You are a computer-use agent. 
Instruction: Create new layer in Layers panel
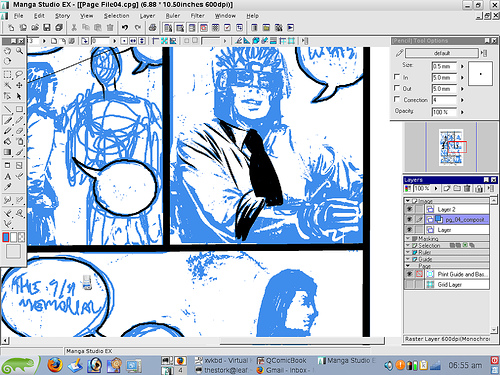tap(447, 189)
